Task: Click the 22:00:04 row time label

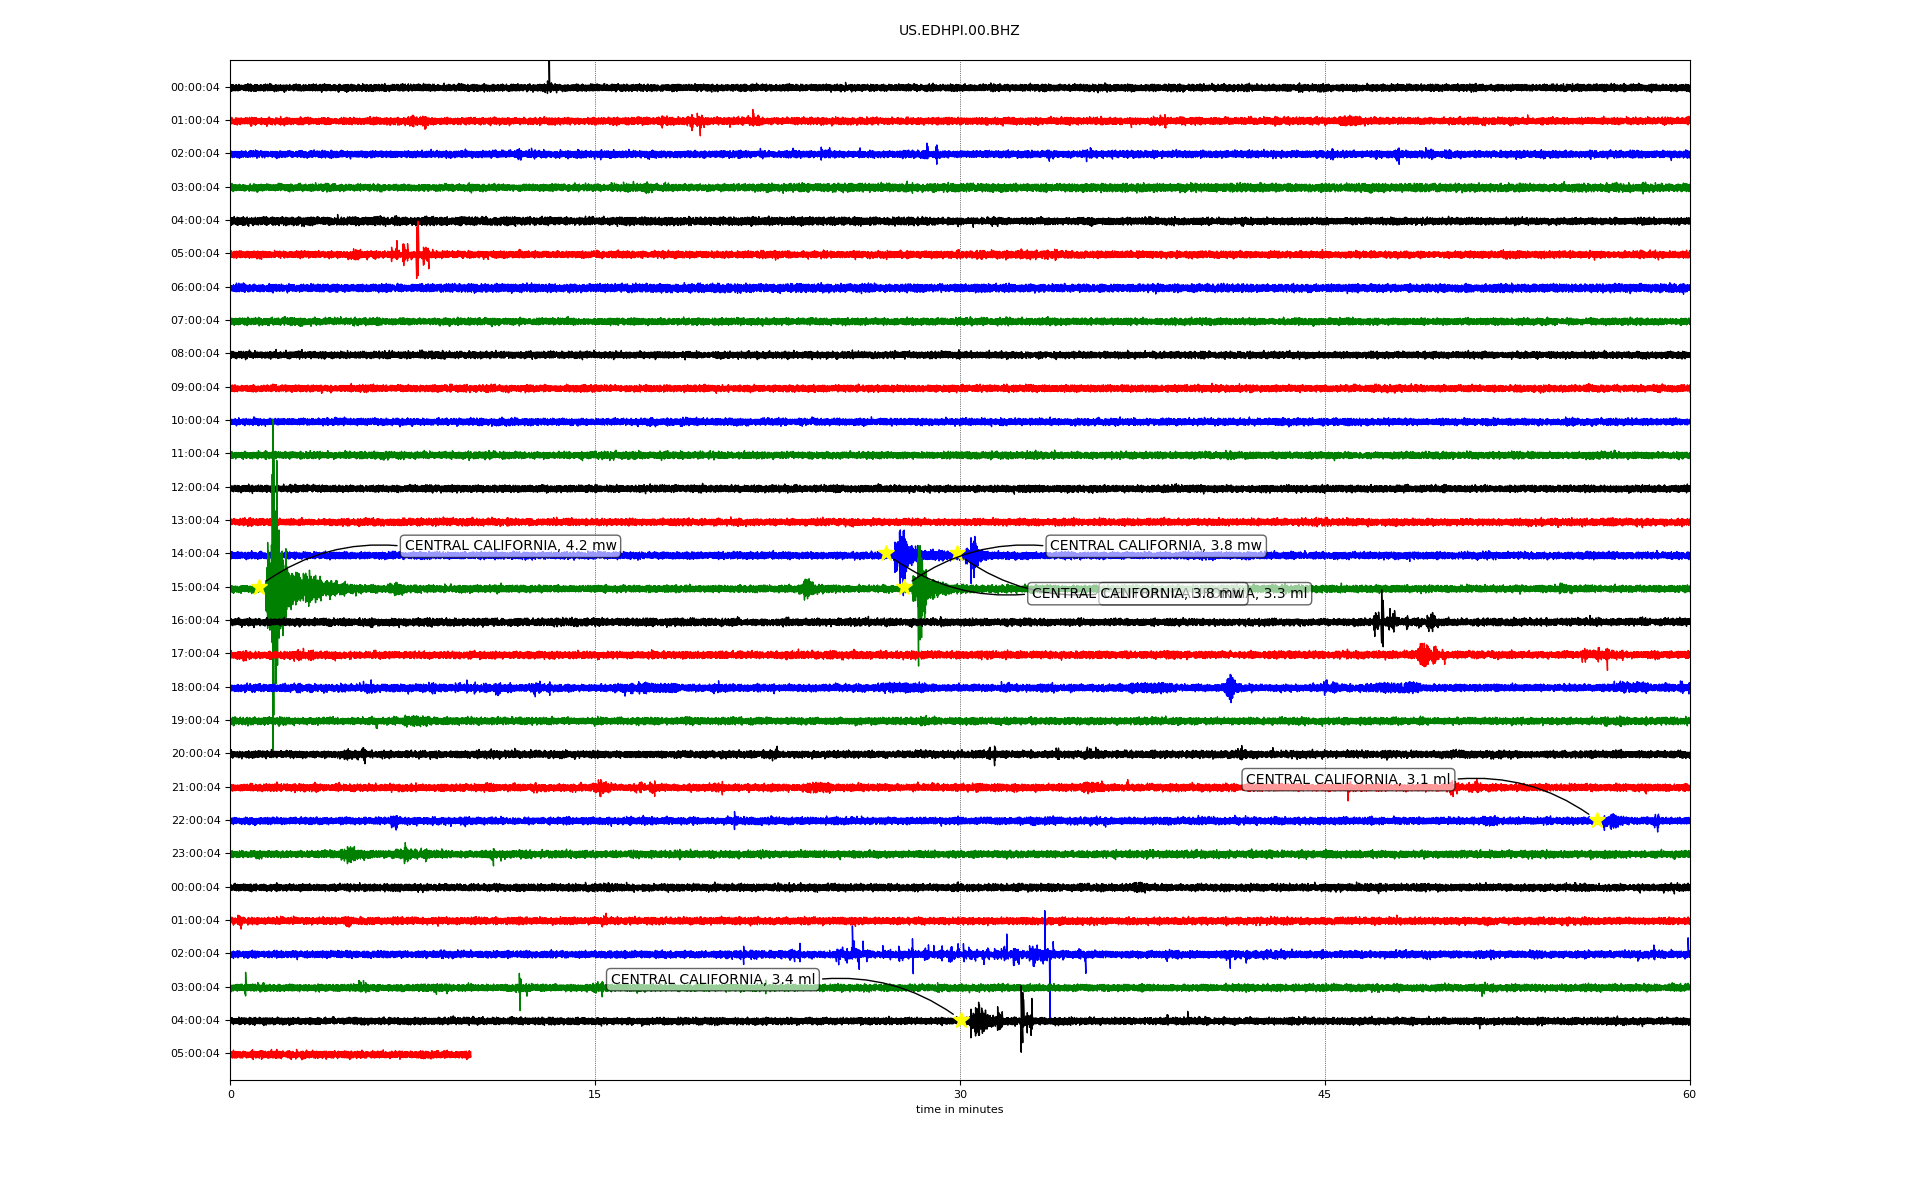Action: point(195,821)
